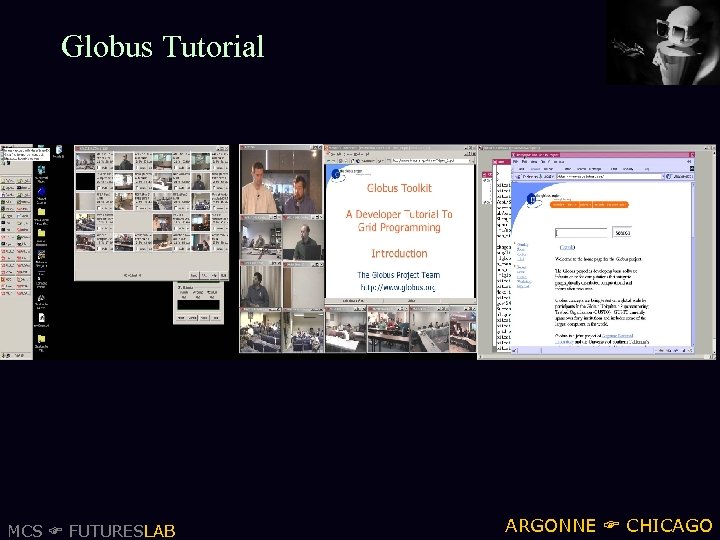
Task: Click the black display in small audio window
Action: [198, 305]
